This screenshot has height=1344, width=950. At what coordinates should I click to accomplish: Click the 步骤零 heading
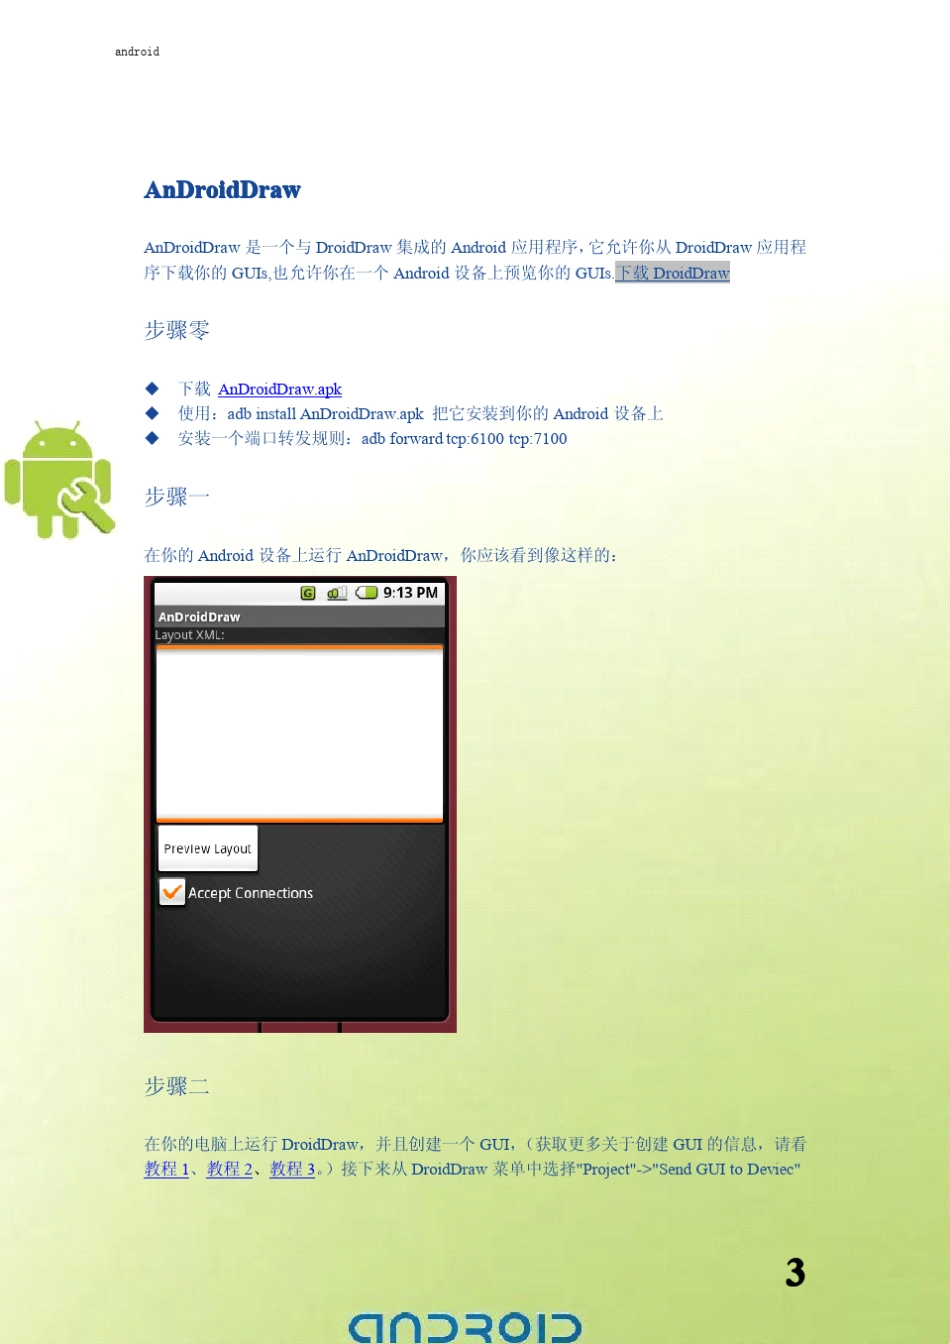click(x=177, y=330)
